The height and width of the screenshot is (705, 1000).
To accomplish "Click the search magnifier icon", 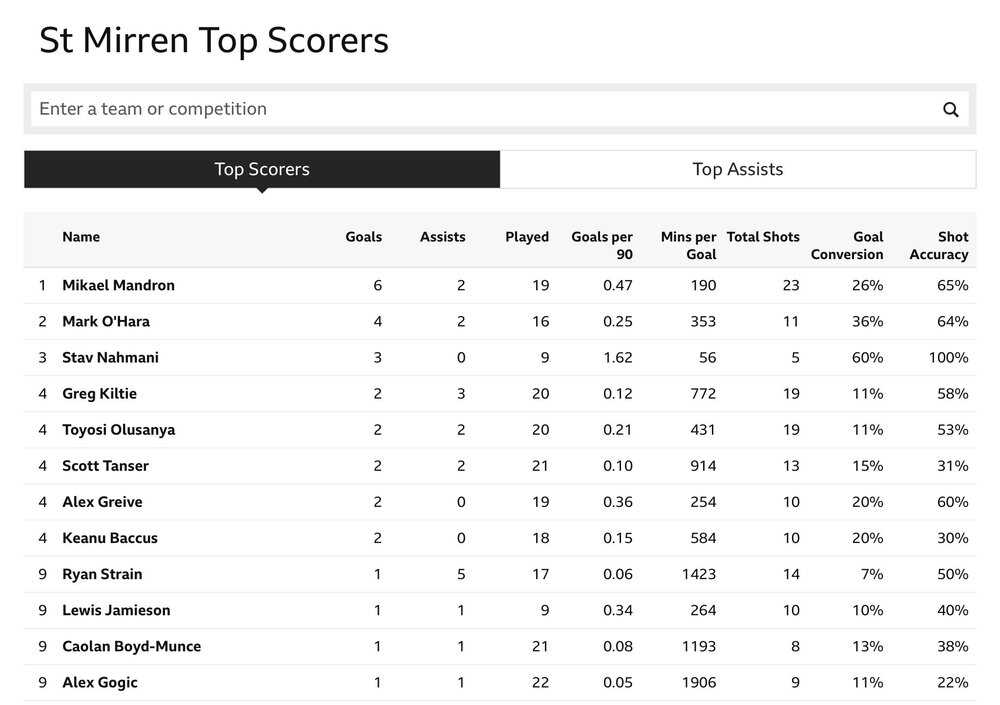I will 950,110.
